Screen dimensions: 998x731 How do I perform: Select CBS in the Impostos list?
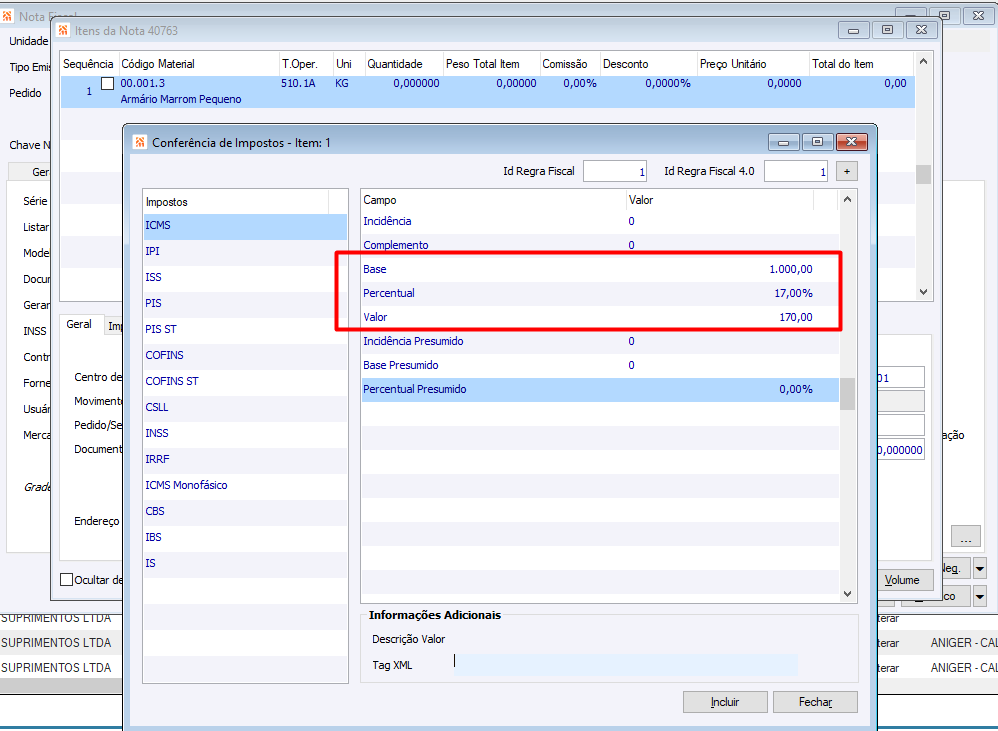[245, 511]
